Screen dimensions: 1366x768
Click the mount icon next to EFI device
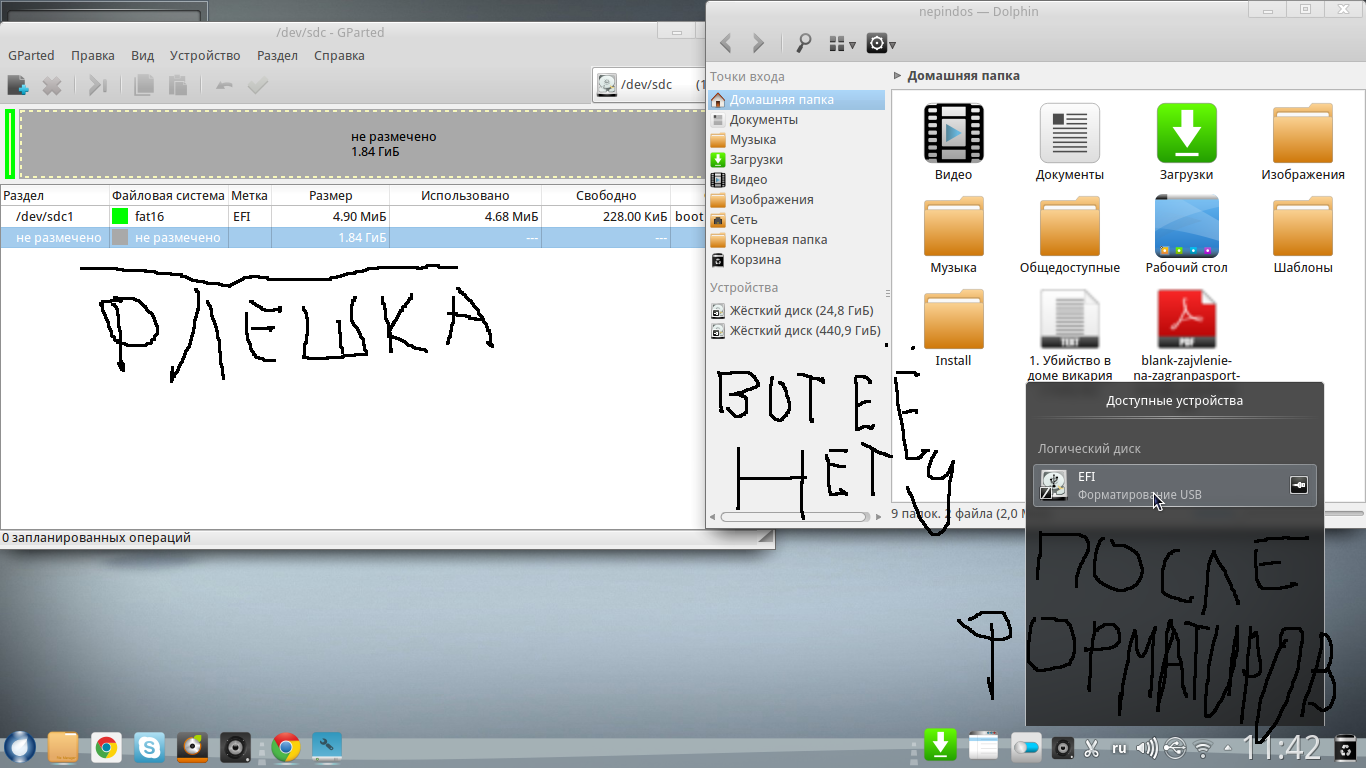1298,485
